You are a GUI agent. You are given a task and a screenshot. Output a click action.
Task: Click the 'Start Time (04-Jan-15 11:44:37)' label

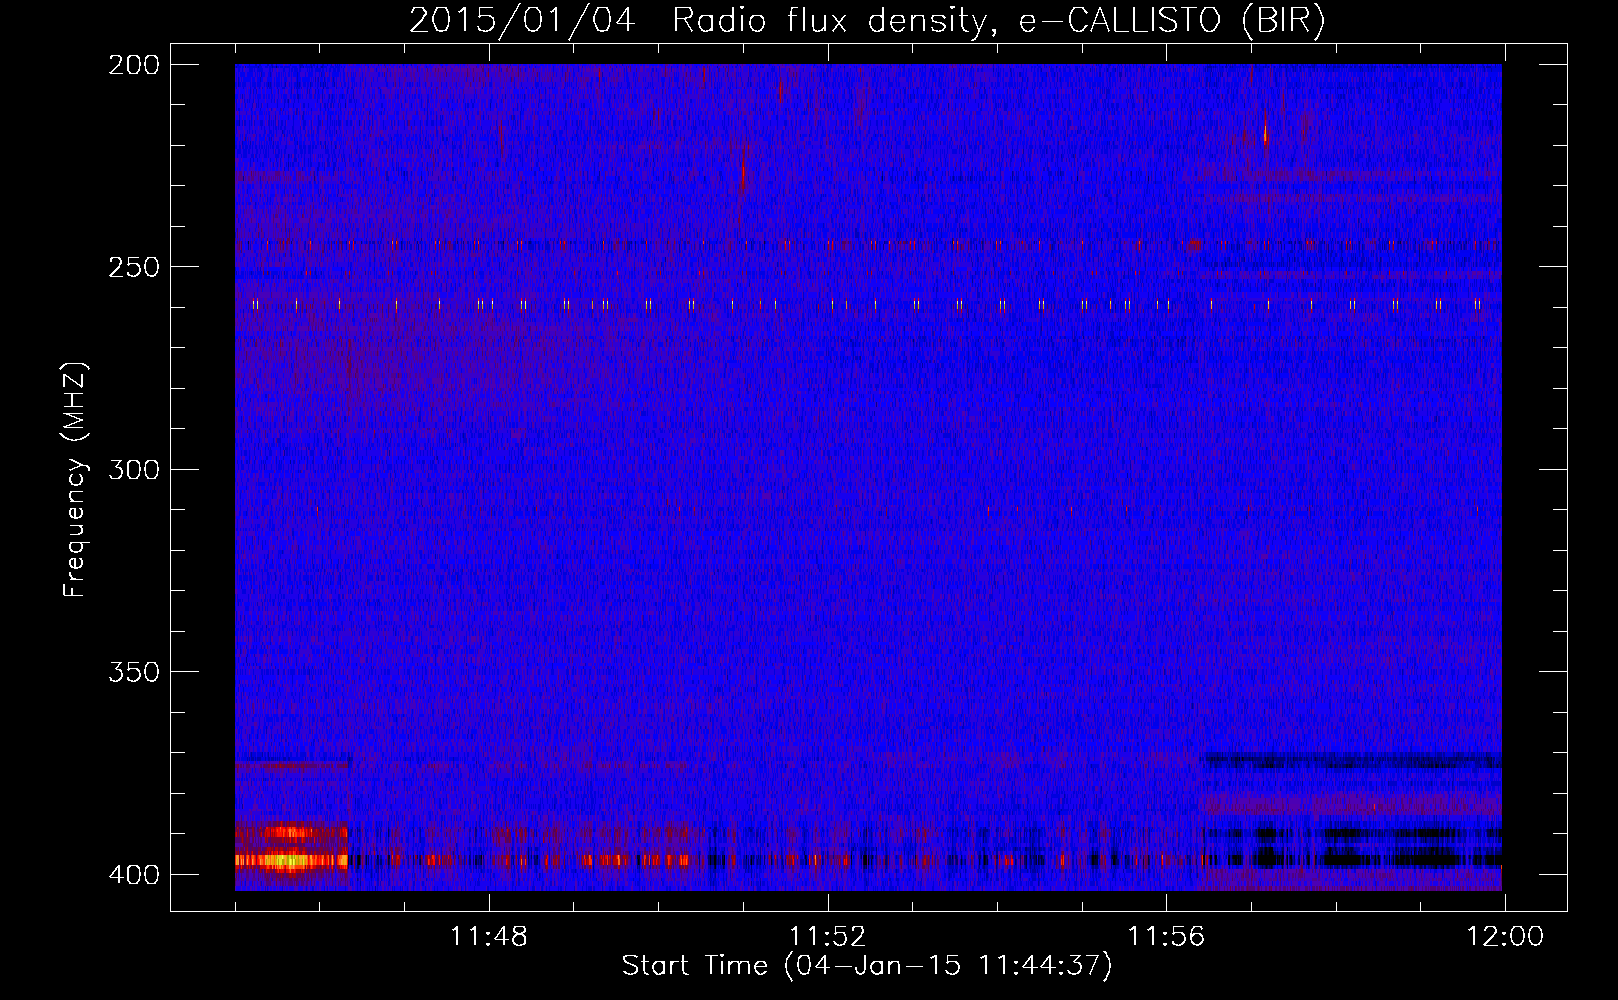click(x=867, y=966)
